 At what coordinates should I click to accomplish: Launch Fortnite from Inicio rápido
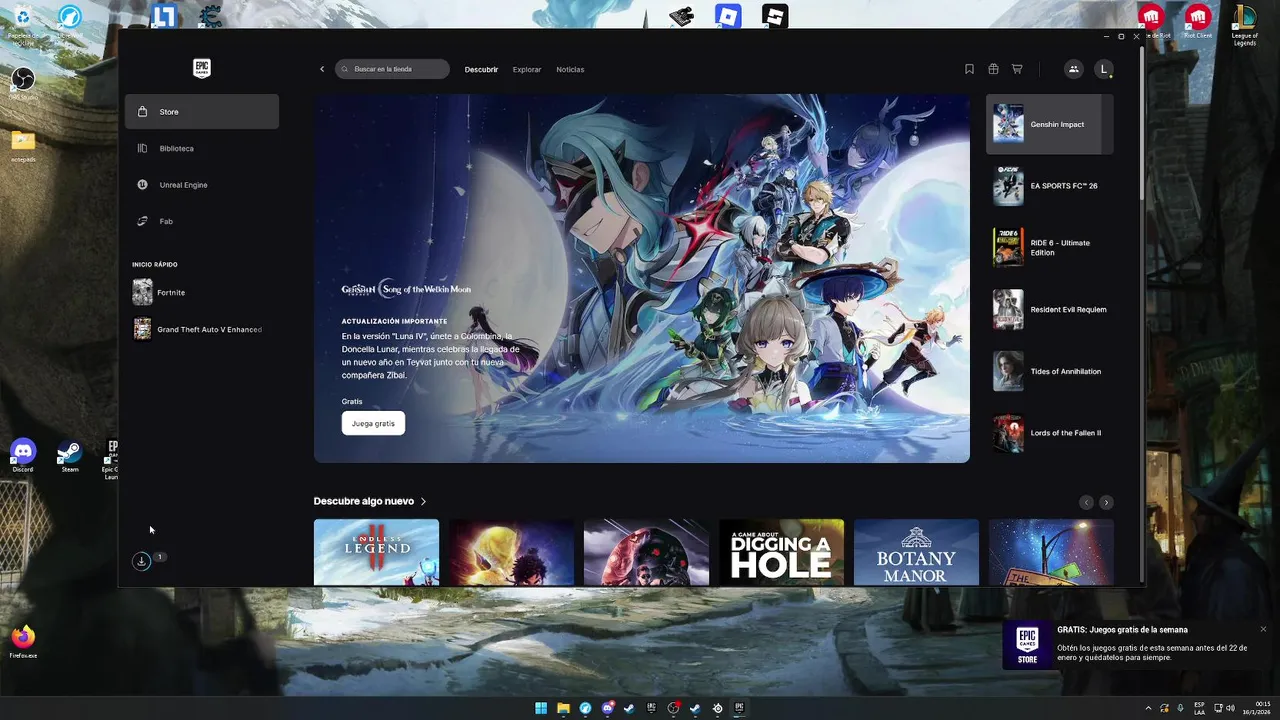[x=202, y=292]
